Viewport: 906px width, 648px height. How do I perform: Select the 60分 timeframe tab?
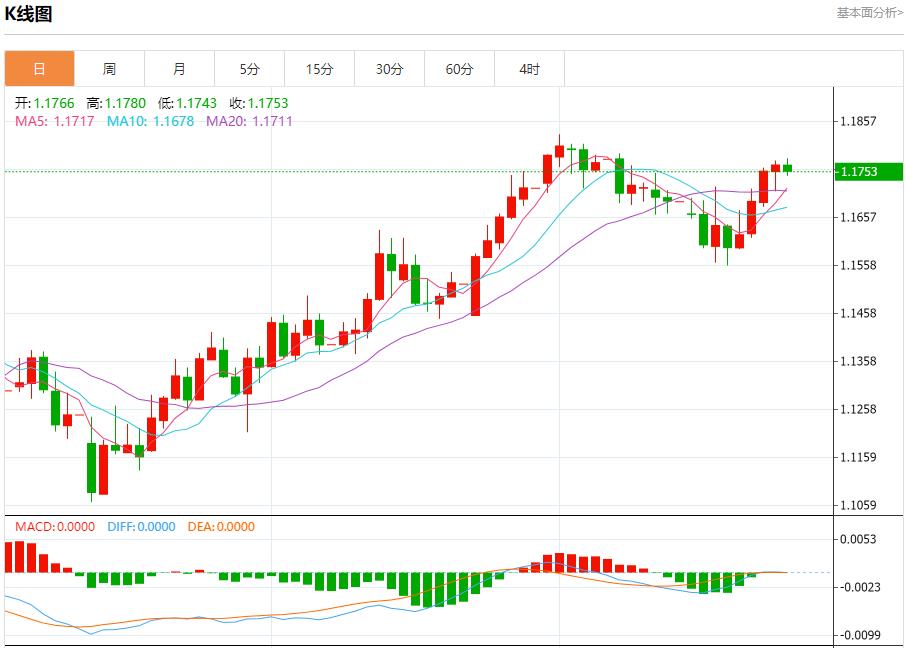[459, 69]
